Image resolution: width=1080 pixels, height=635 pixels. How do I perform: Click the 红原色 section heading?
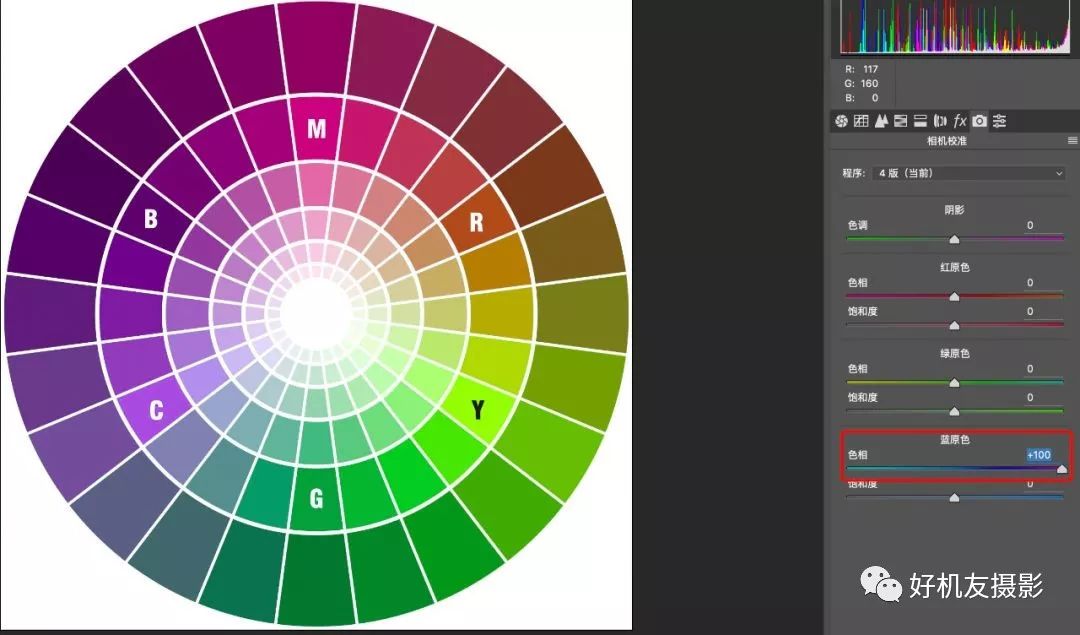coord(955,267)
